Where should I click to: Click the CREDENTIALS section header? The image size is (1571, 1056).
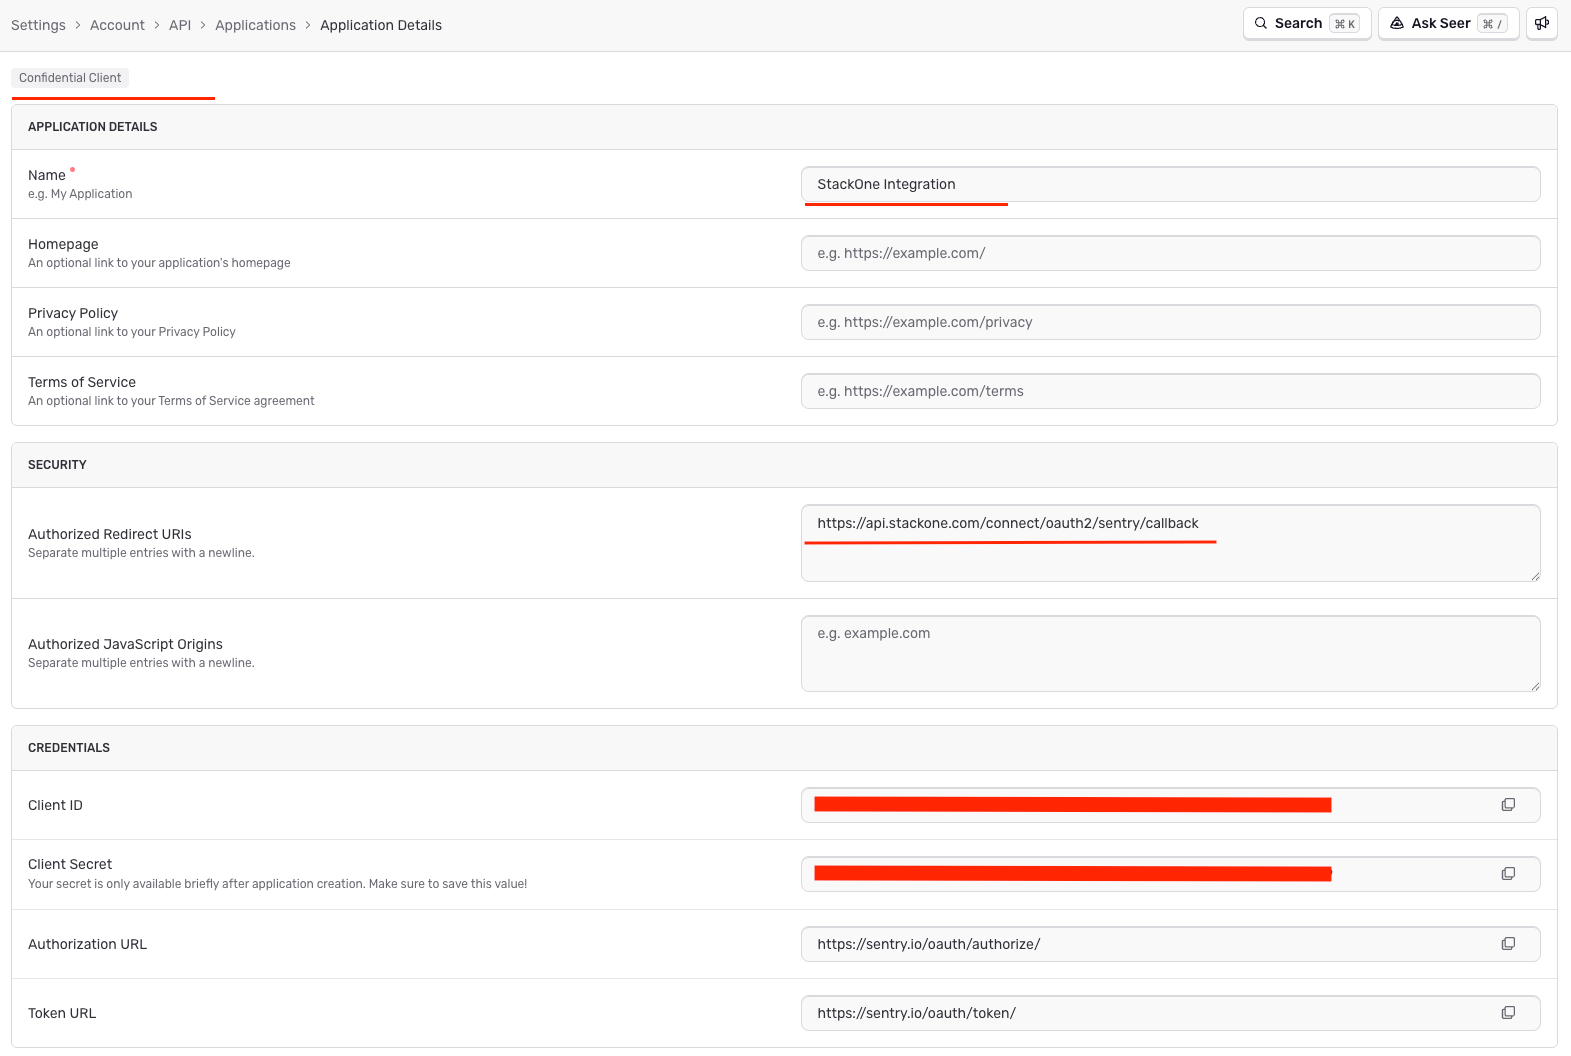coord(69,748)
